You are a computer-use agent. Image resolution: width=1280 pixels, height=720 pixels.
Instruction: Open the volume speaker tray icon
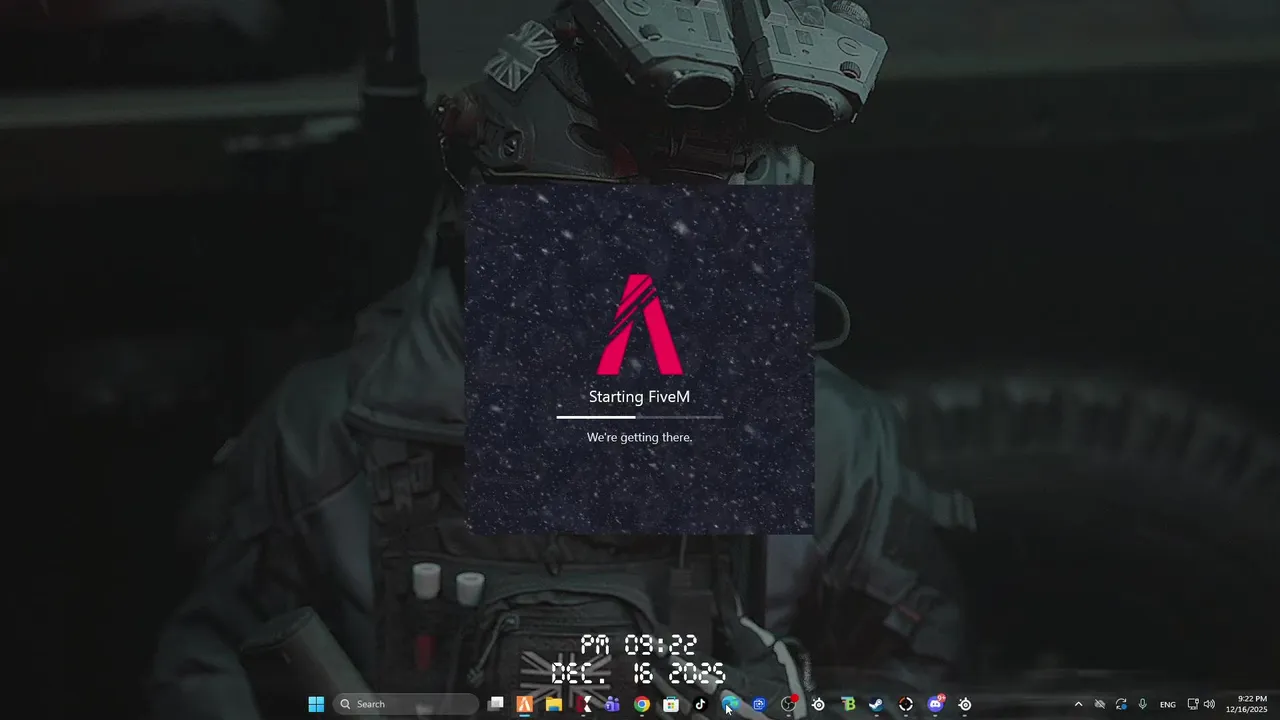pos(1209,704)
